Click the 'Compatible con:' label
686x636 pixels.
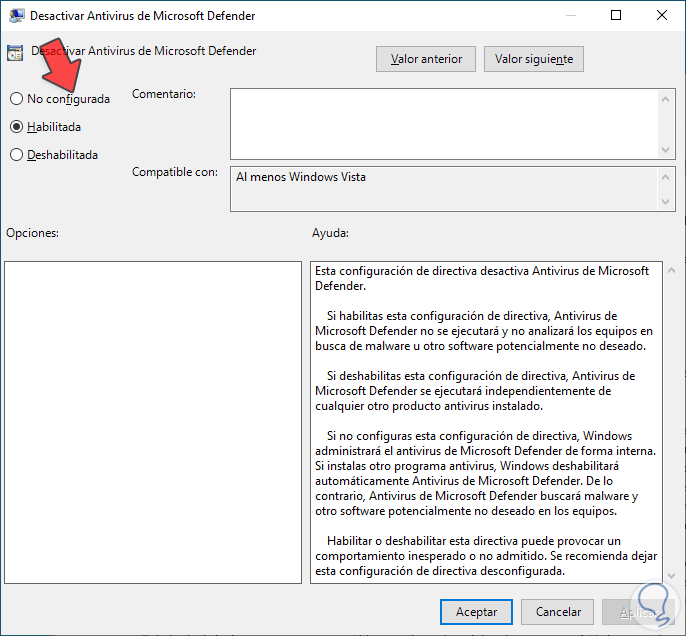[x=175, y=172]
